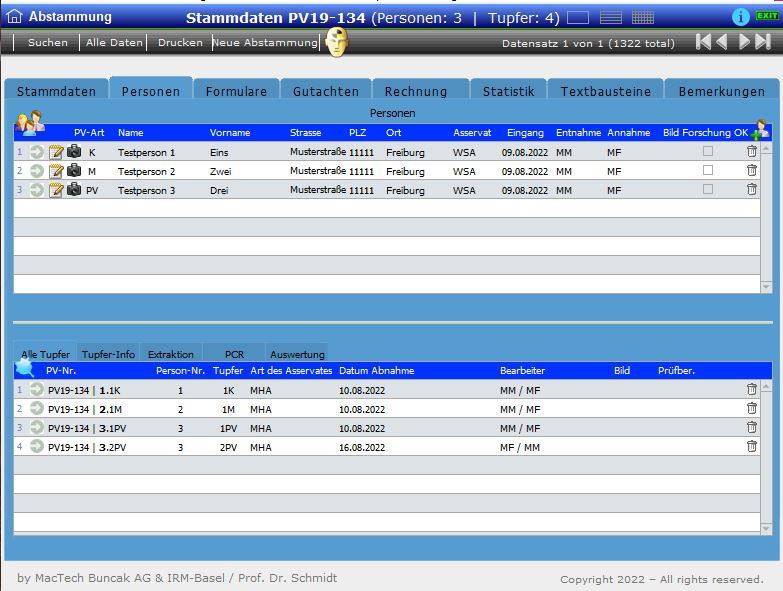The width and height of the screenshot is (783, 591).
Task: Toggle checkbox for Testperson 2
Action: pos(708,170)
